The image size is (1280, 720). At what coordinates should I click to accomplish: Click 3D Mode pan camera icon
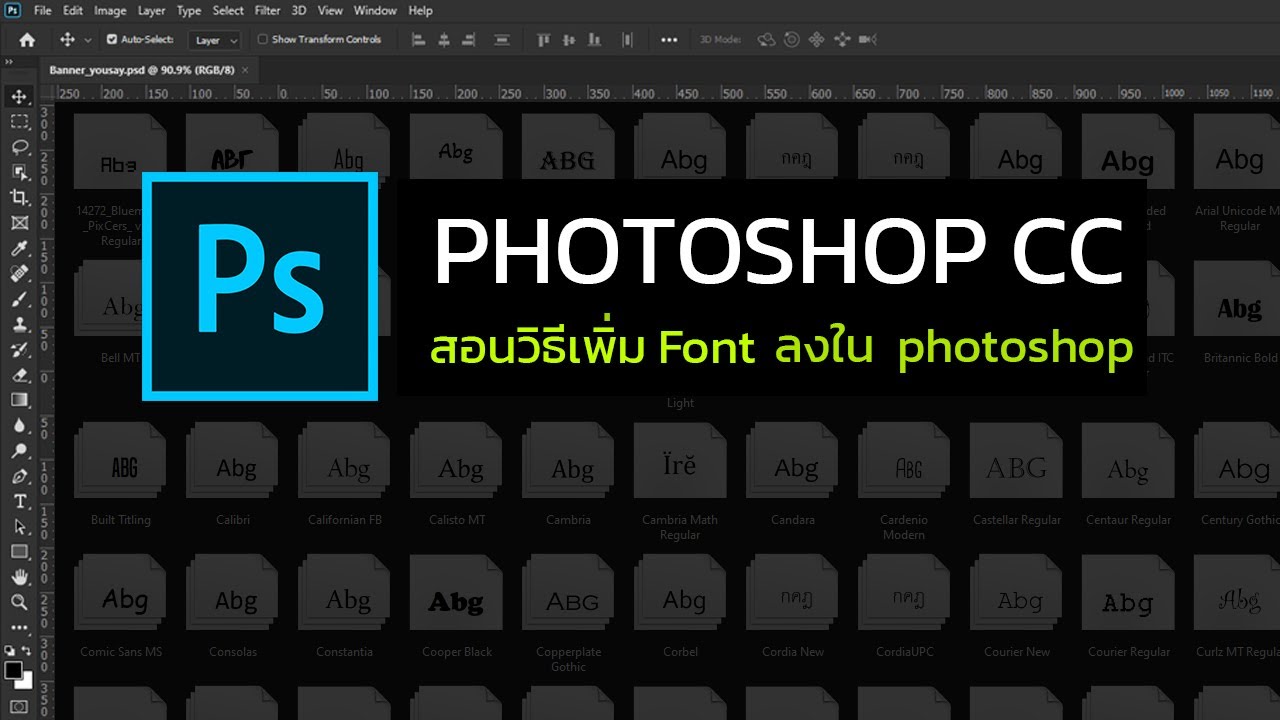816,40
